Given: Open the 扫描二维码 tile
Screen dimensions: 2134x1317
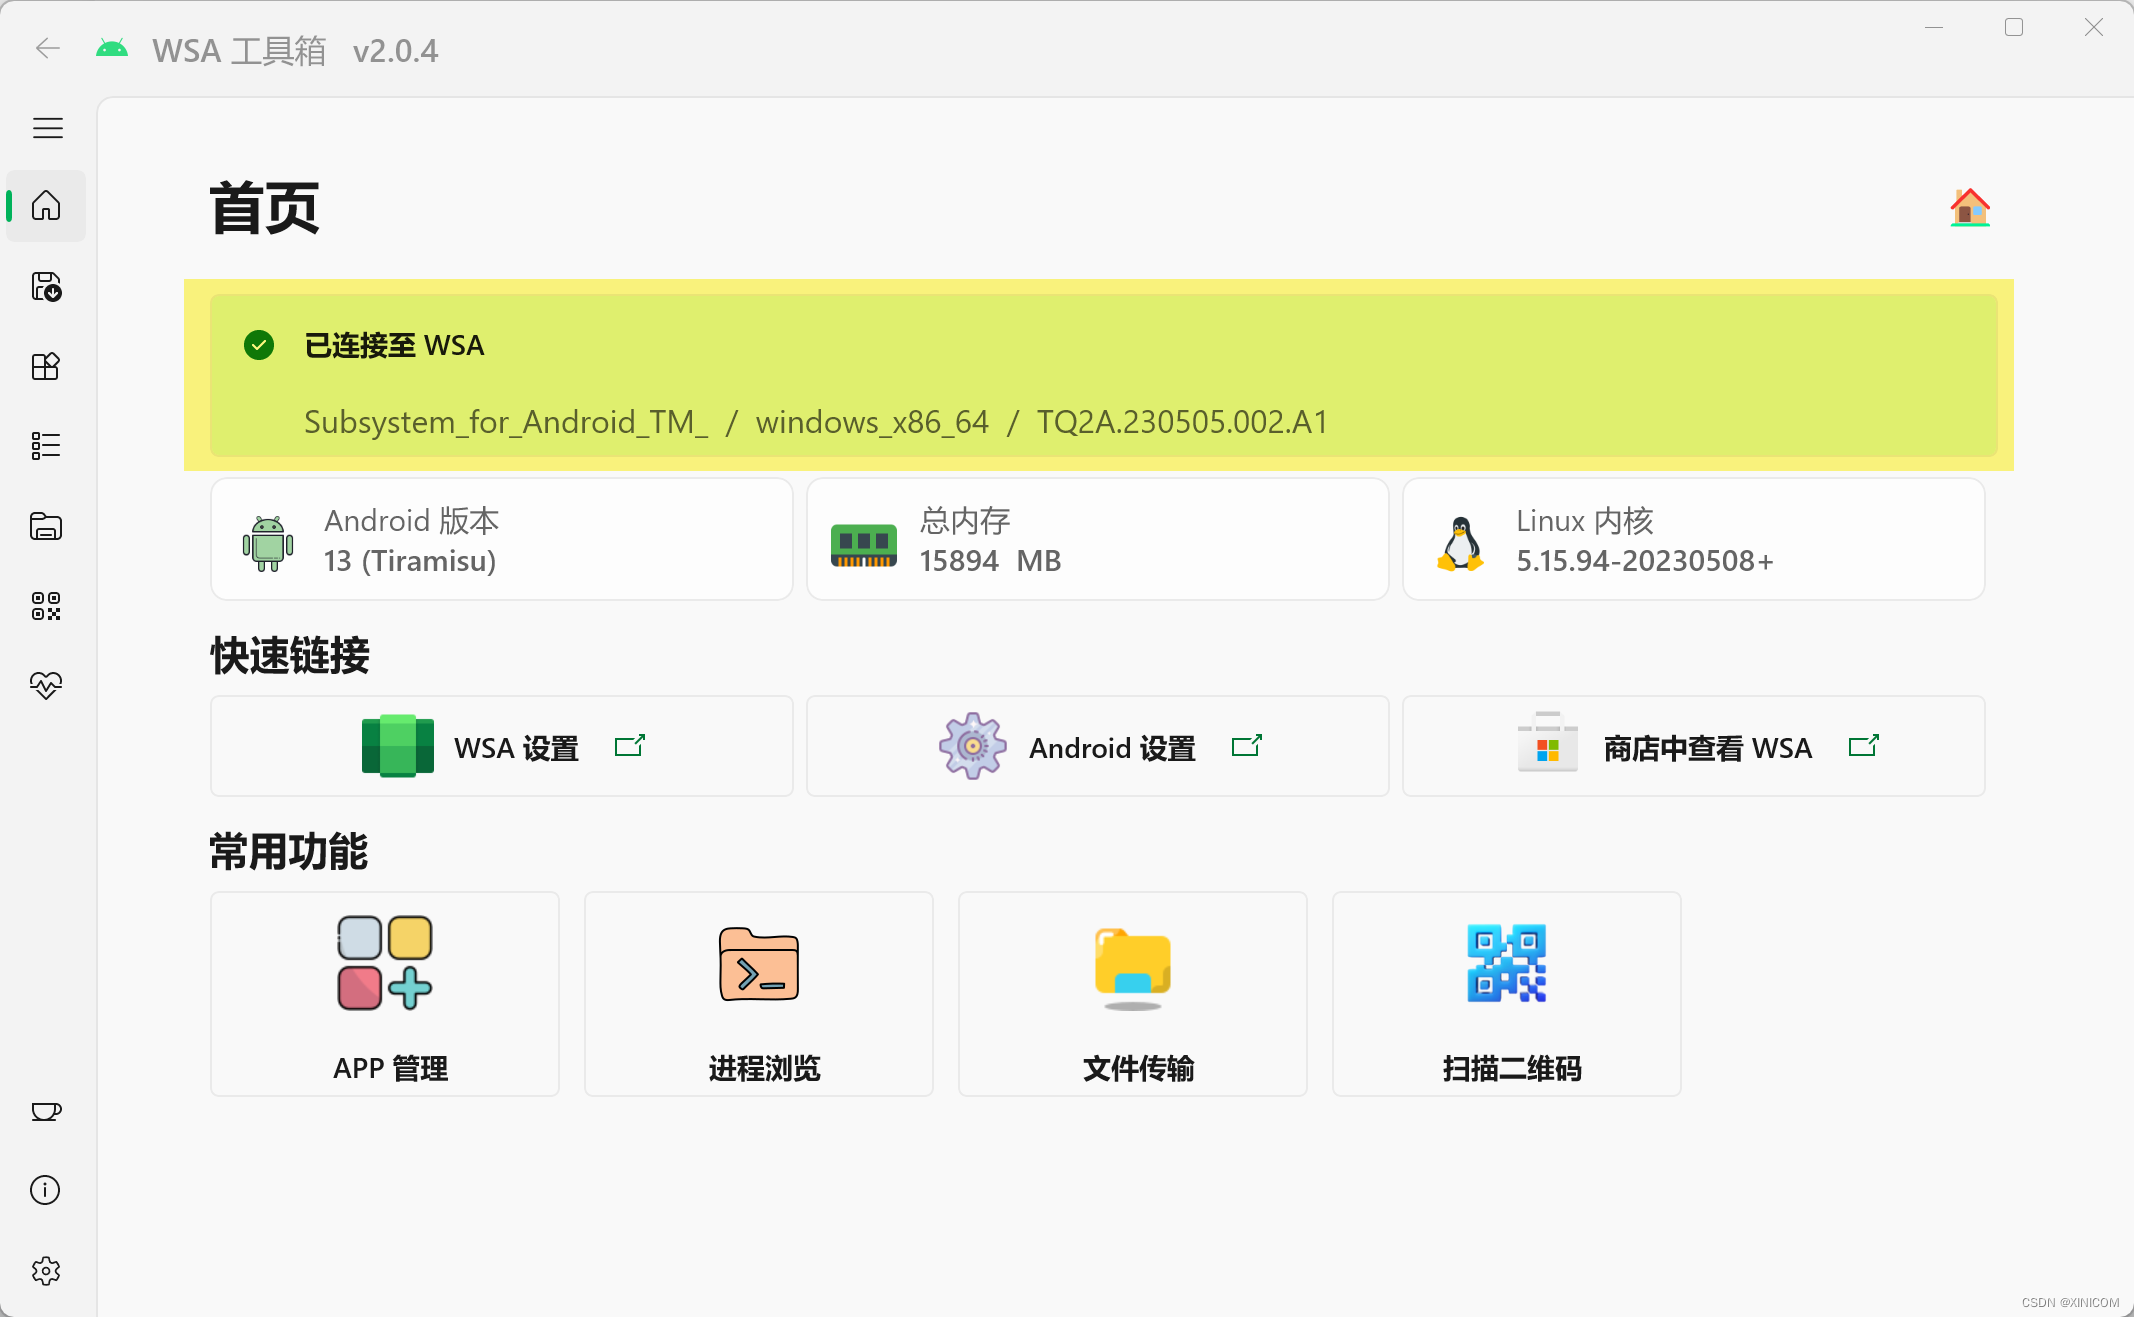Looking at the screenshot, I should click(x=1507, y=994).
